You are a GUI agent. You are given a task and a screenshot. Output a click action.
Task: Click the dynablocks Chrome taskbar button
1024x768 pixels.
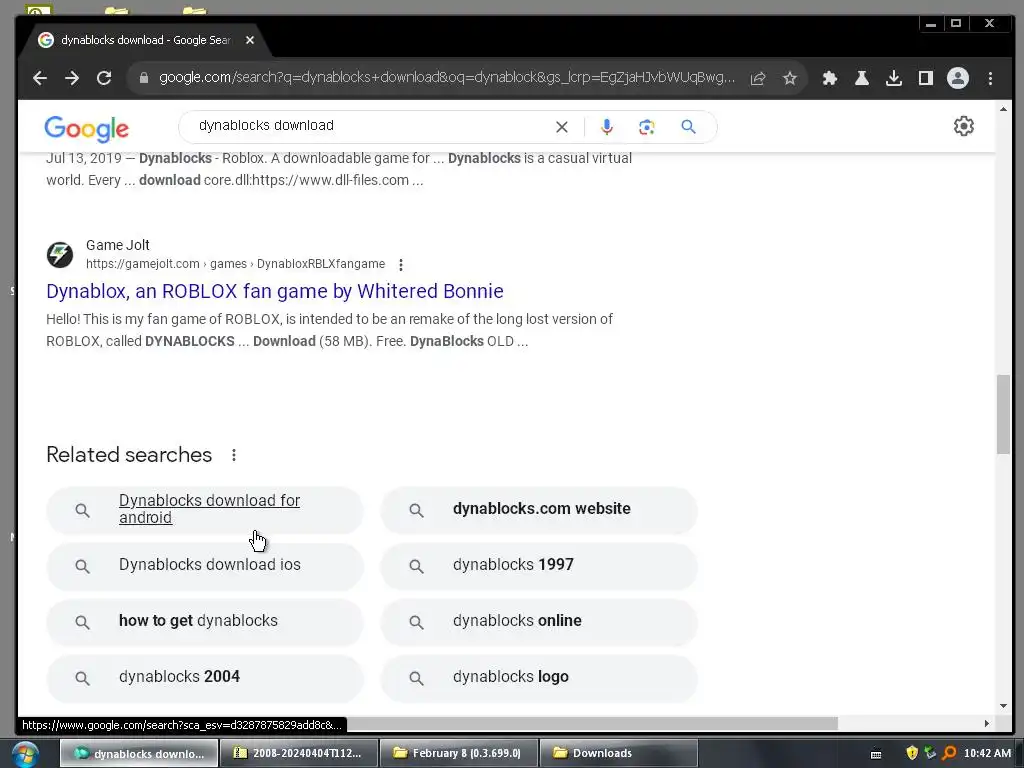[139, 753]
